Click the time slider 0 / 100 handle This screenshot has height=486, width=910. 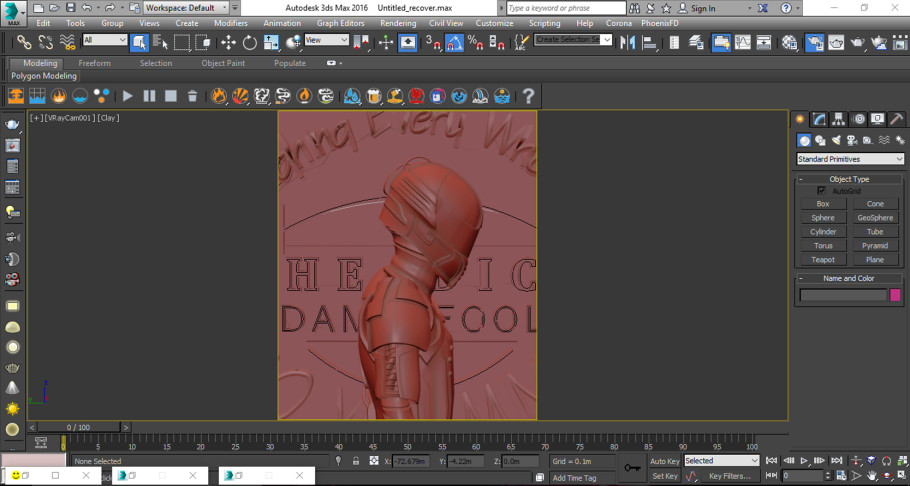tap(78, 427)
